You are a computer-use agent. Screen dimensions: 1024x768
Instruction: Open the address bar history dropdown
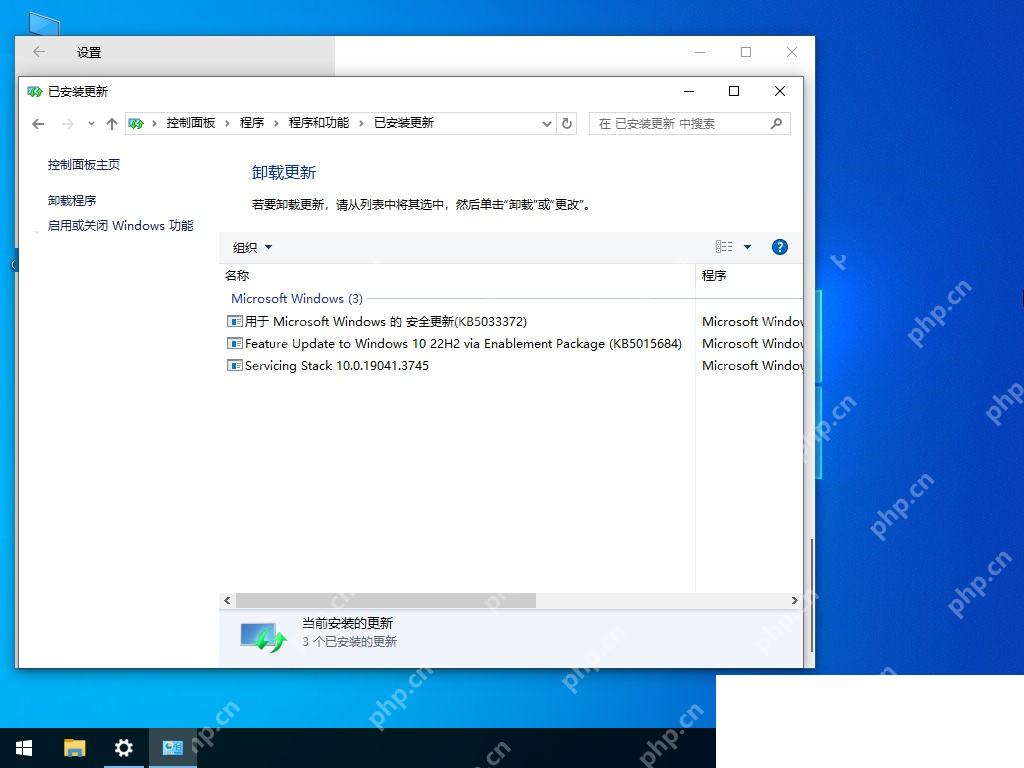point(547,123)
